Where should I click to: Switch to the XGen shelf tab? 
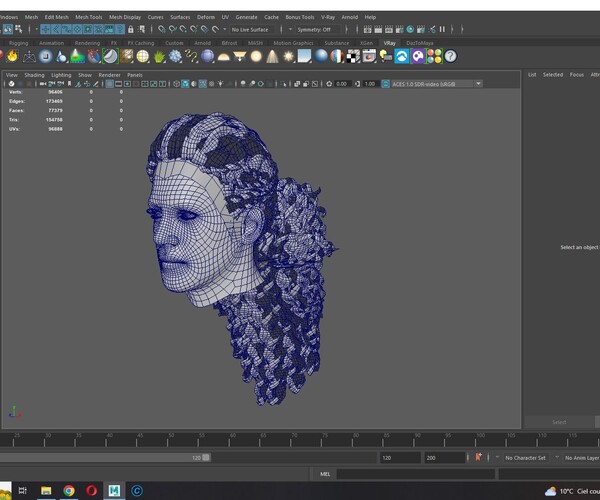[x=366, y=43]
